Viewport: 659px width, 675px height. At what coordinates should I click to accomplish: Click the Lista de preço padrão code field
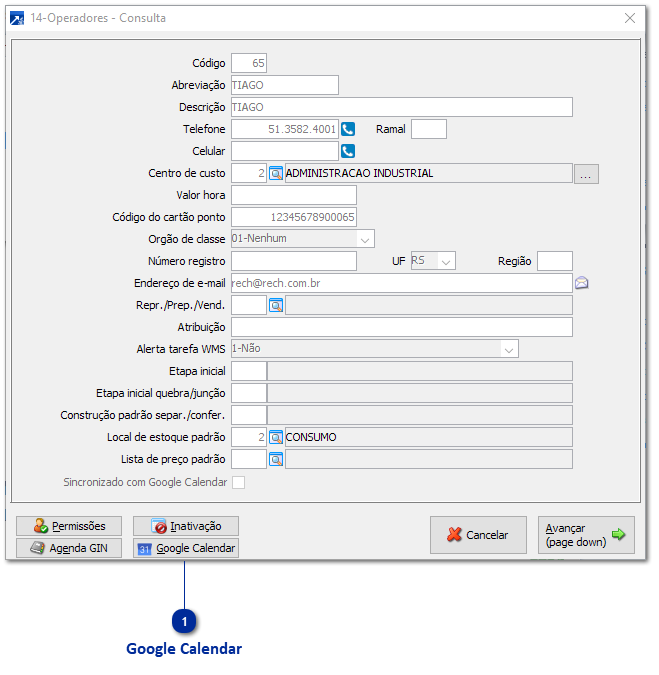point(249,460)
